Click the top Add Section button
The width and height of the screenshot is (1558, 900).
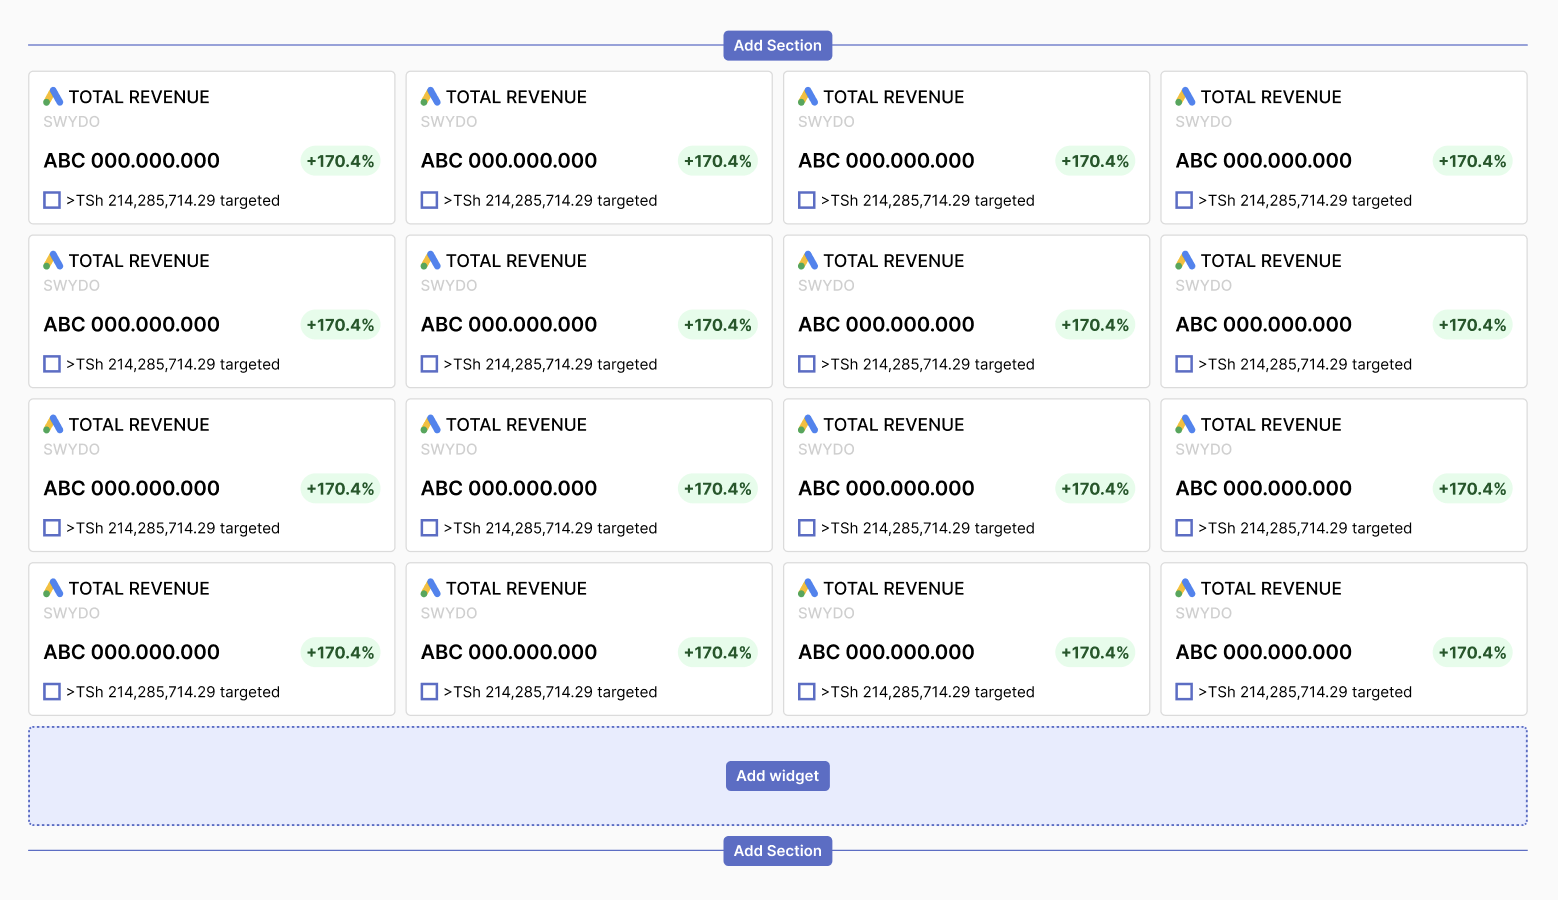(x=777, y=45)
